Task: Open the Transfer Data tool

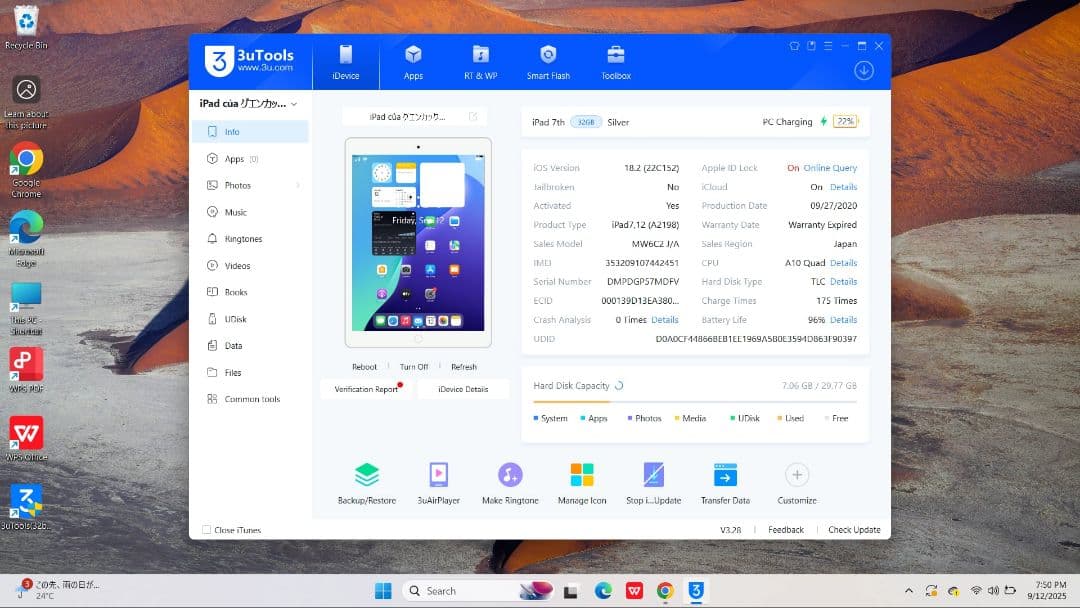Action: (724, 481)
